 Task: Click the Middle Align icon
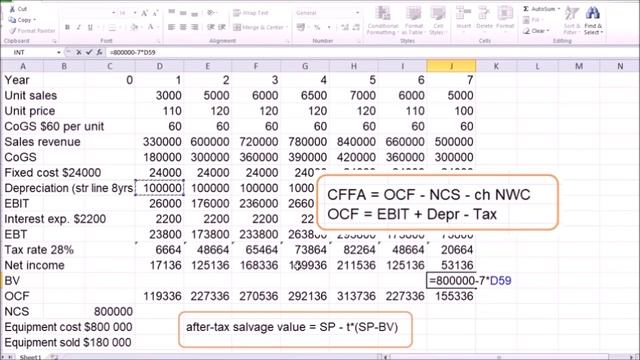[x=183, y=13]
